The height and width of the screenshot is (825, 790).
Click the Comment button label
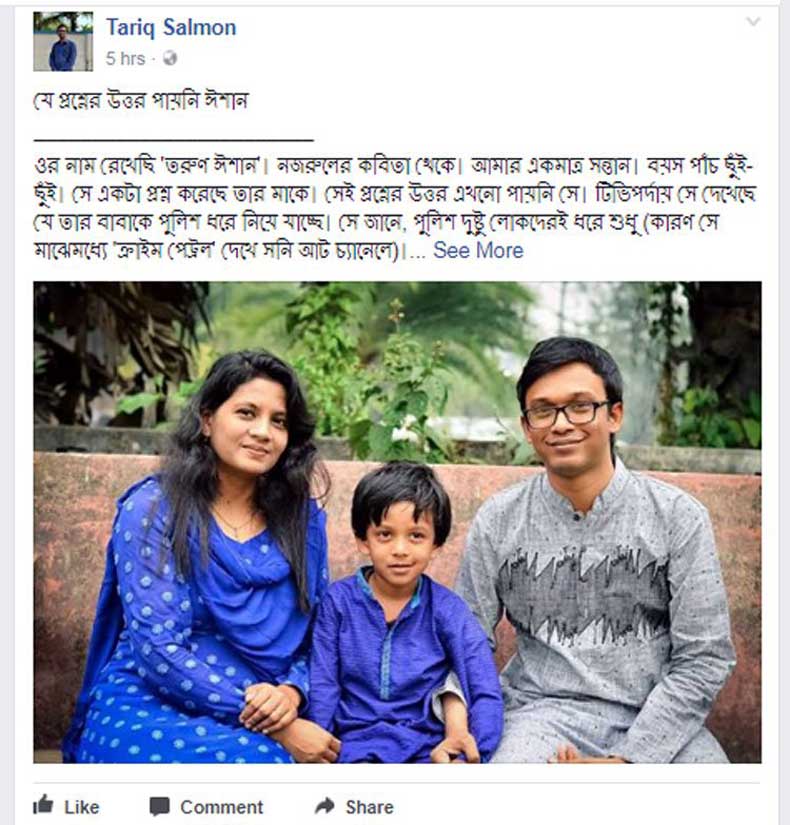[222, 807]
